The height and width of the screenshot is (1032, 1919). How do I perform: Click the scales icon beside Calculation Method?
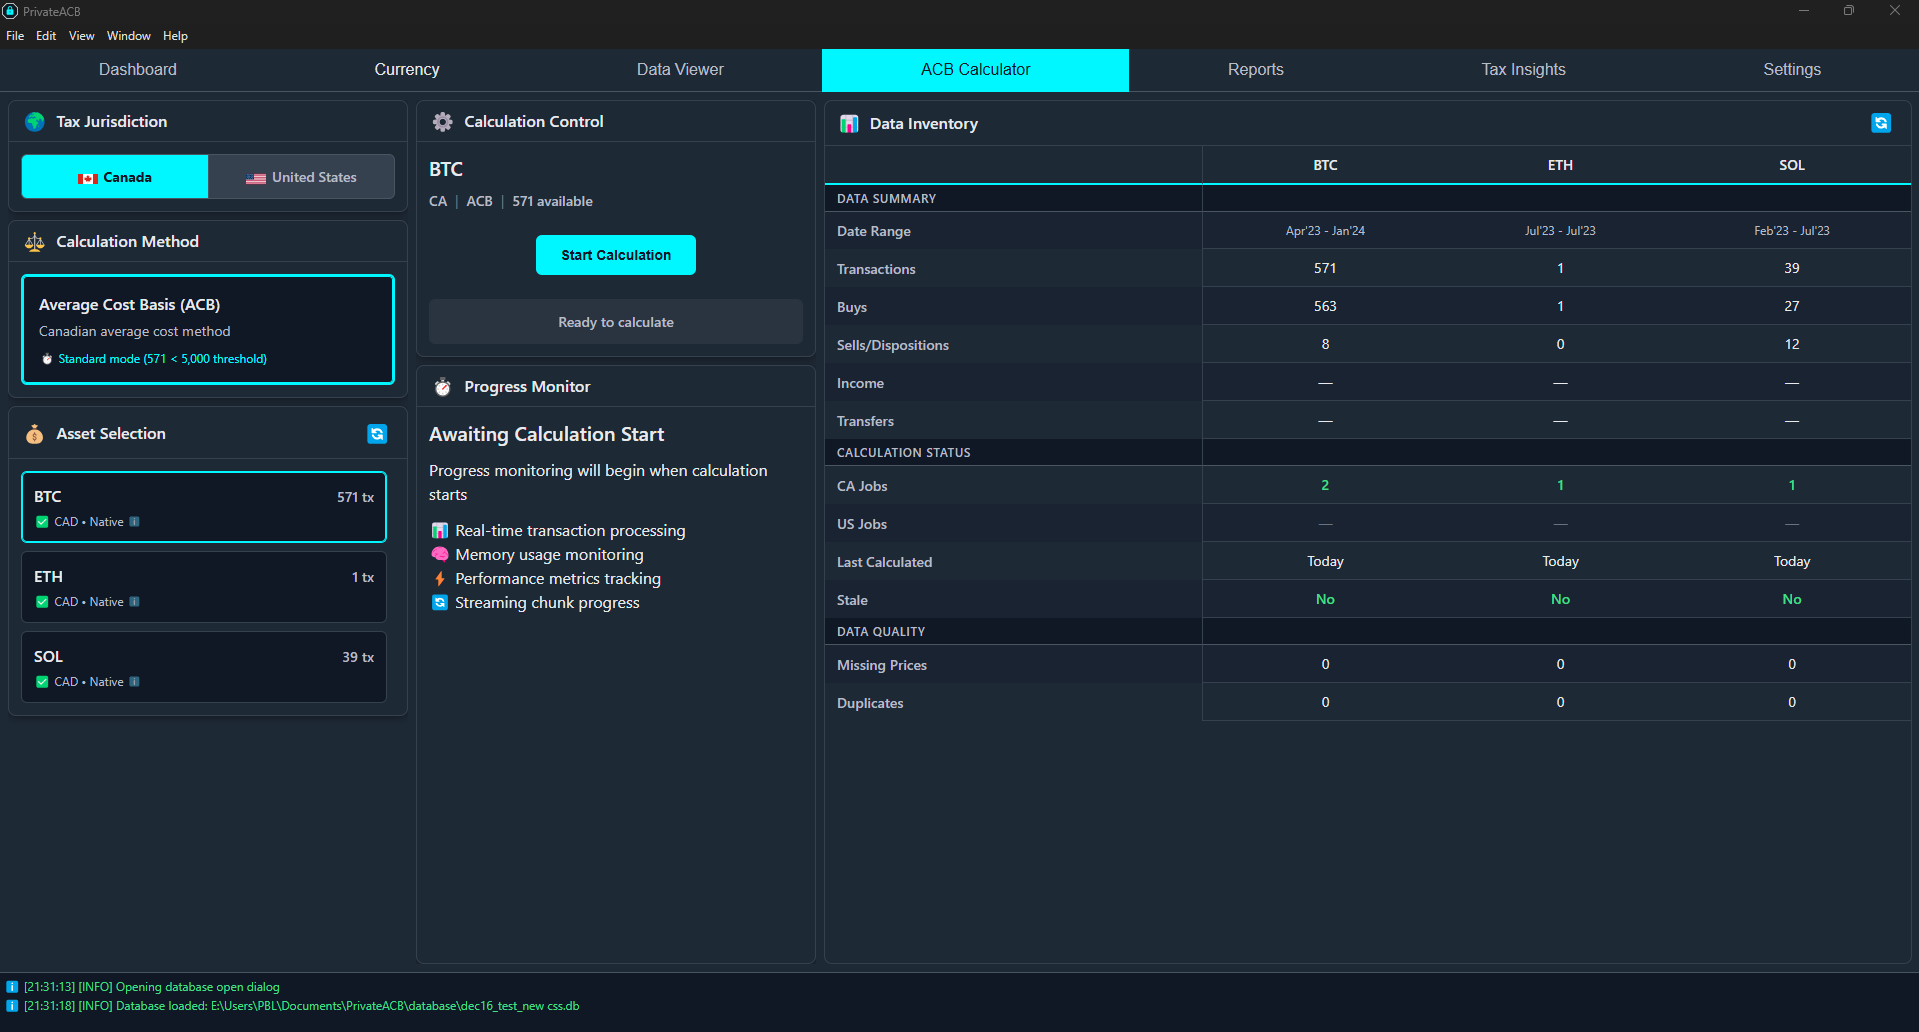click(34, 241)
